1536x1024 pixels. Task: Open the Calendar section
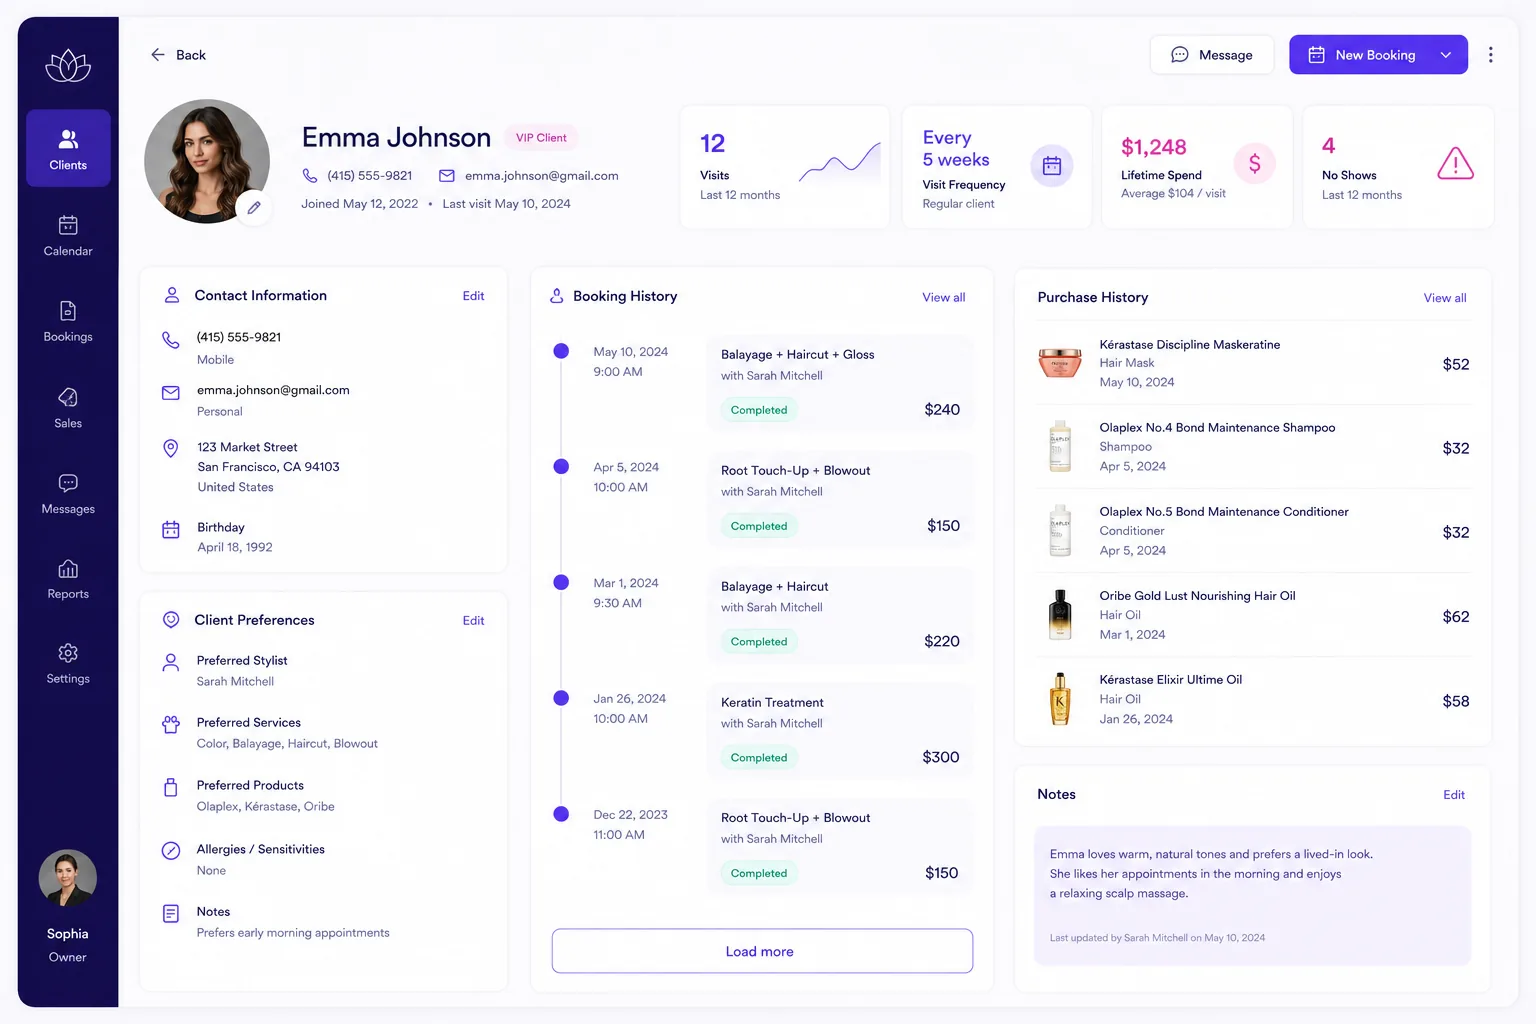[x=68, y=236]
